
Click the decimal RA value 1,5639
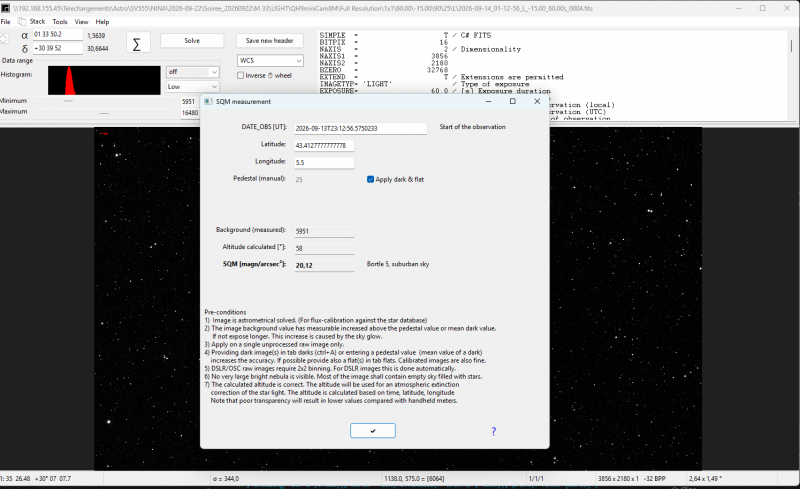tap(96, 36)
